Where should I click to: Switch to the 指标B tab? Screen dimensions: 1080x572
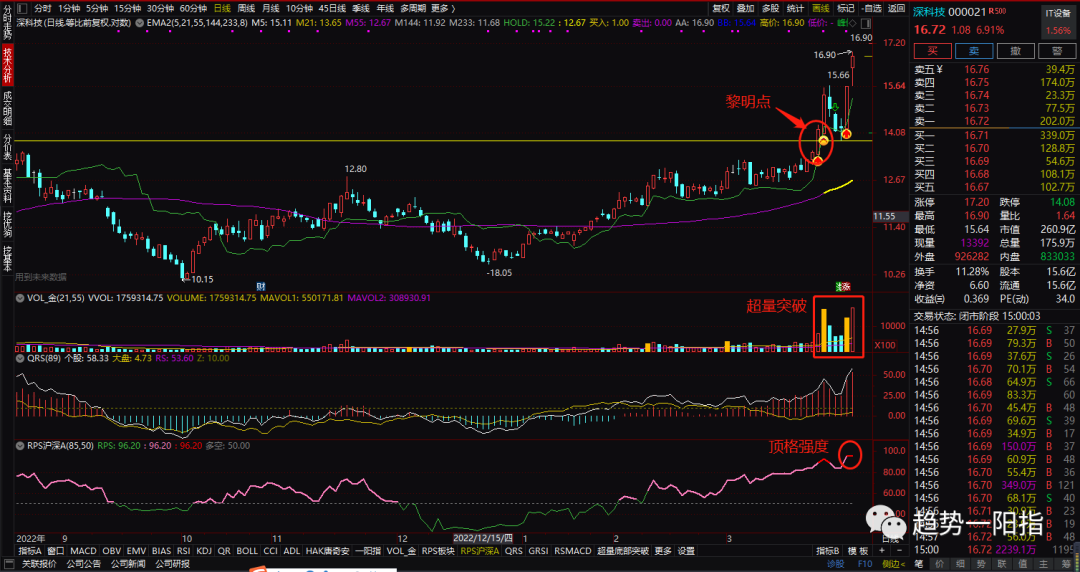828,551
